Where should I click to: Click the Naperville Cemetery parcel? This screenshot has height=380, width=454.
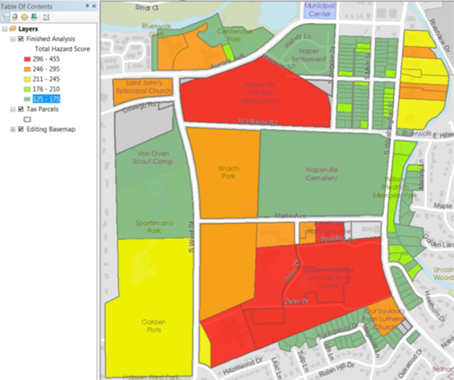tap(323, 173)
